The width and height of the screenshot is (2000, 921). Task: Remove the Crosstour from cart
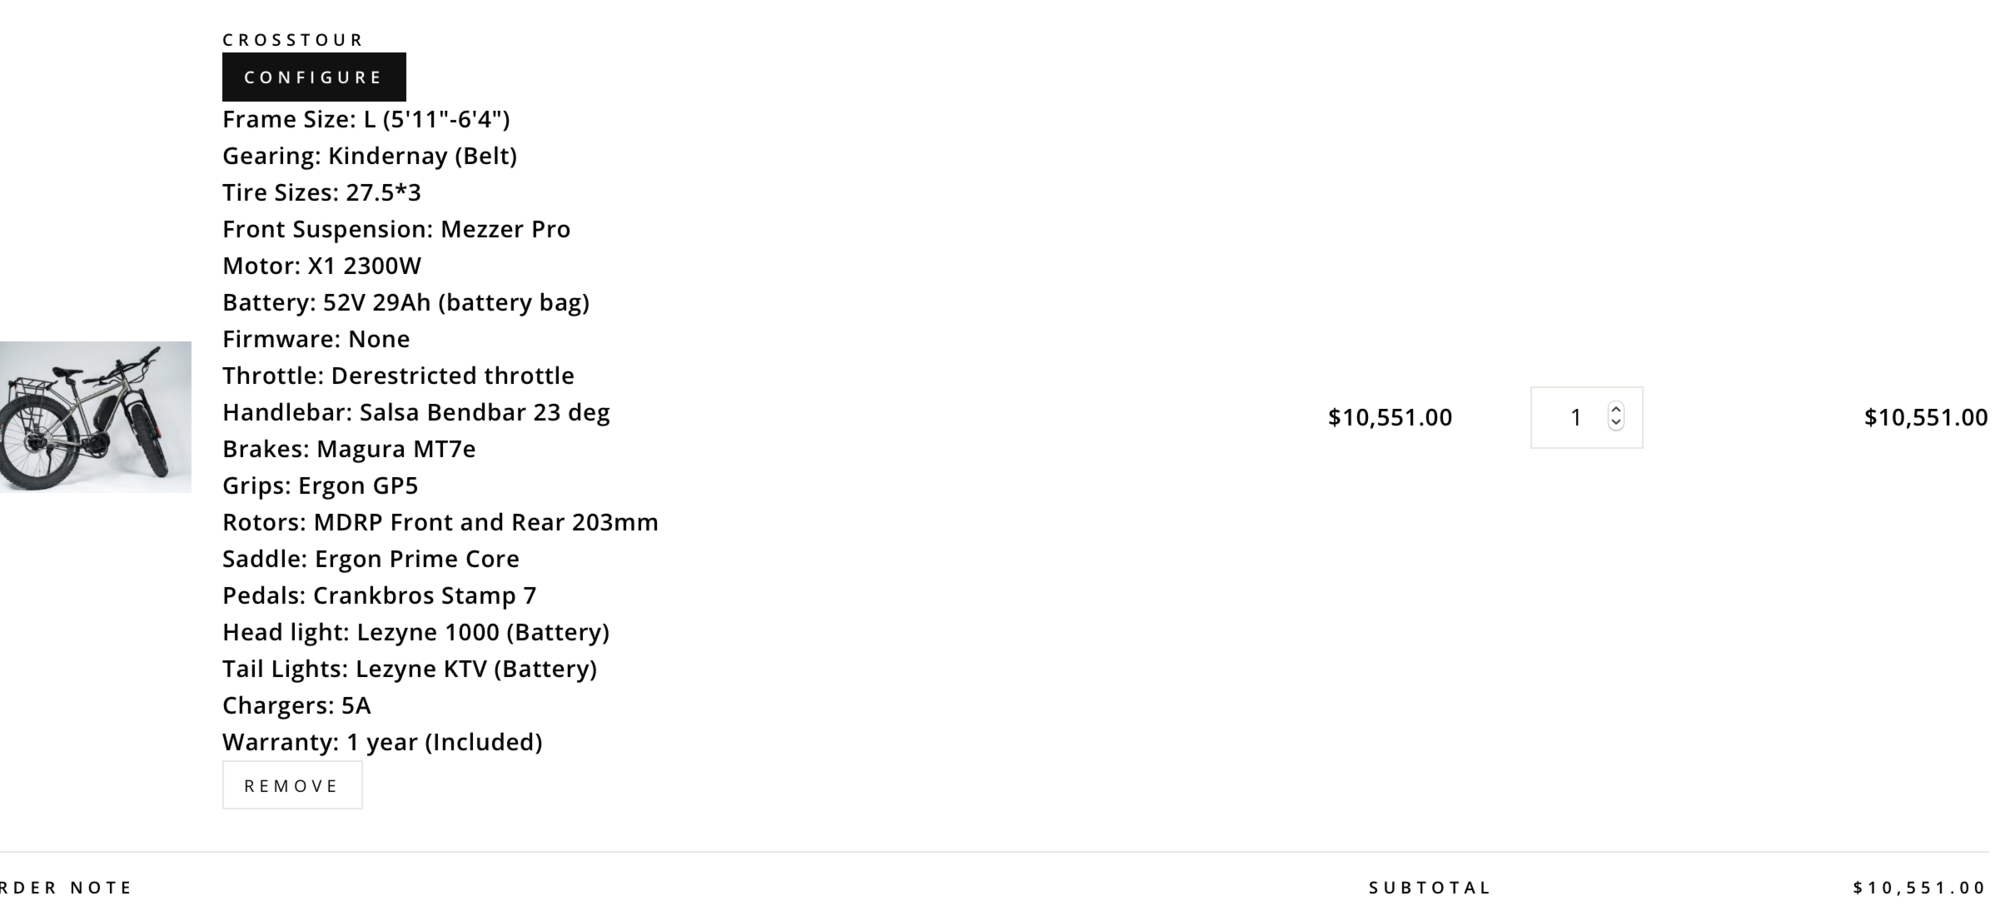click(x=292, y=786)
